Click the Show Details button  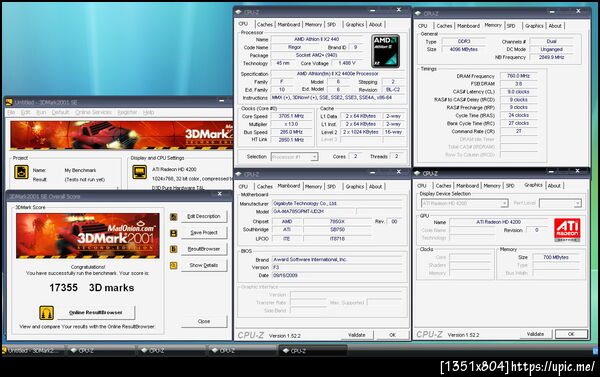coord(204,265)
